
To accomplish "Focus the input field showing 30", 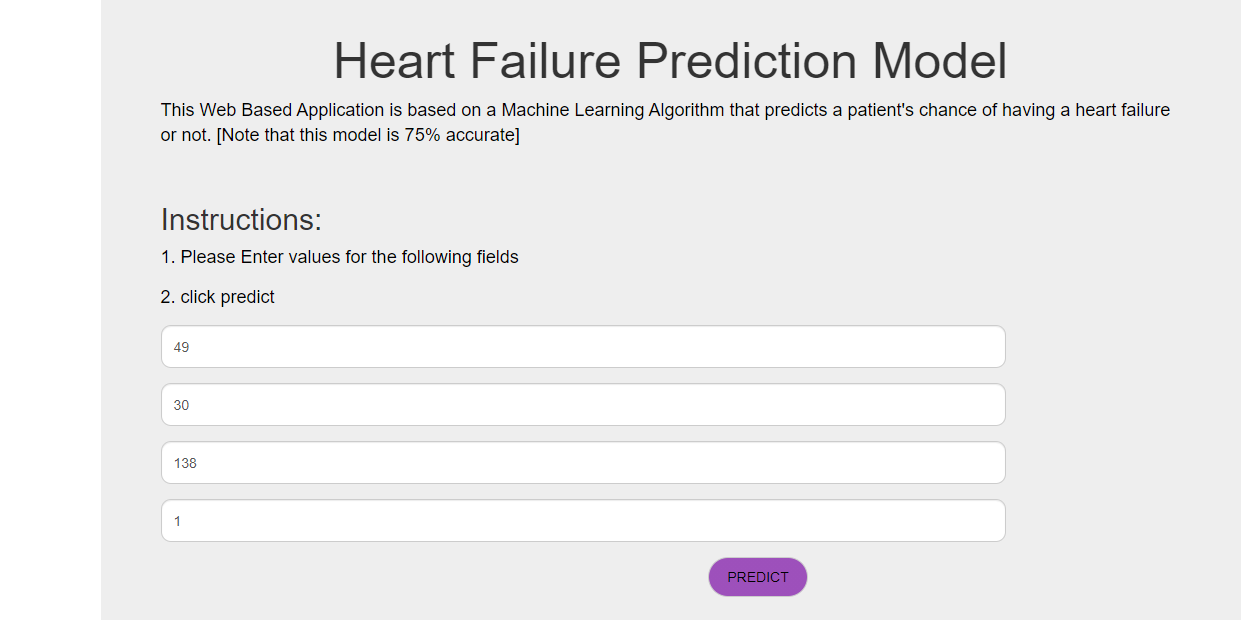I will coord(583,405).
